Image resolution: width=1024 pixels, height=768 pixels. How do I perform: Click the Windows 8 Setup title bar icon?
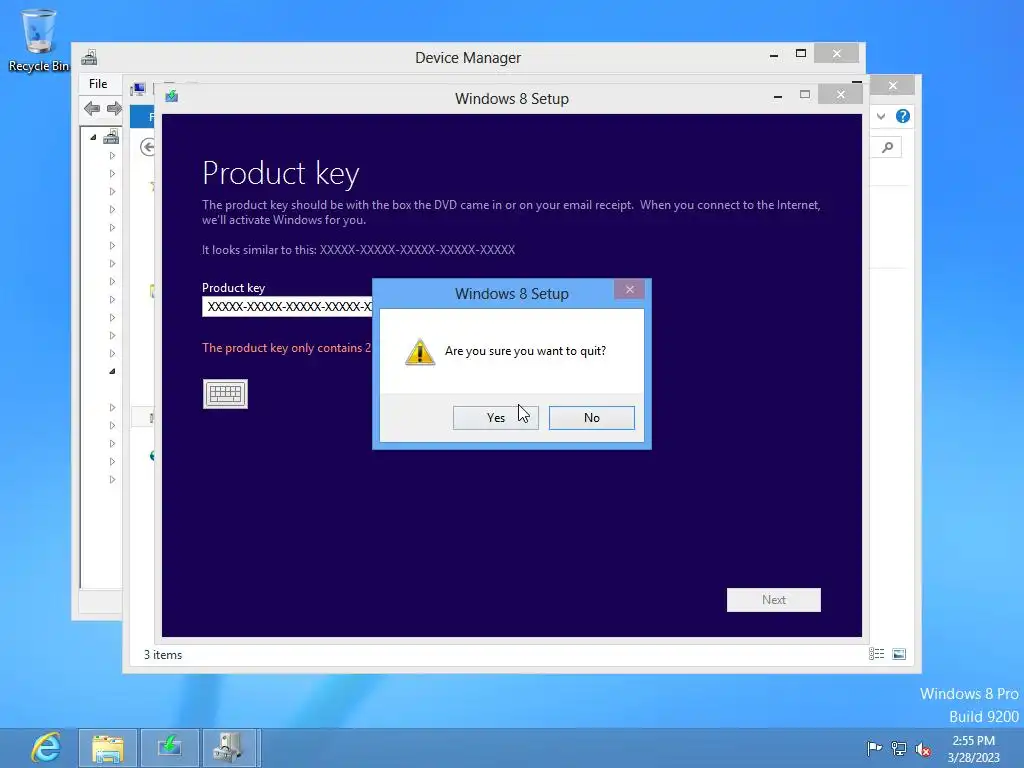(172, 97)
